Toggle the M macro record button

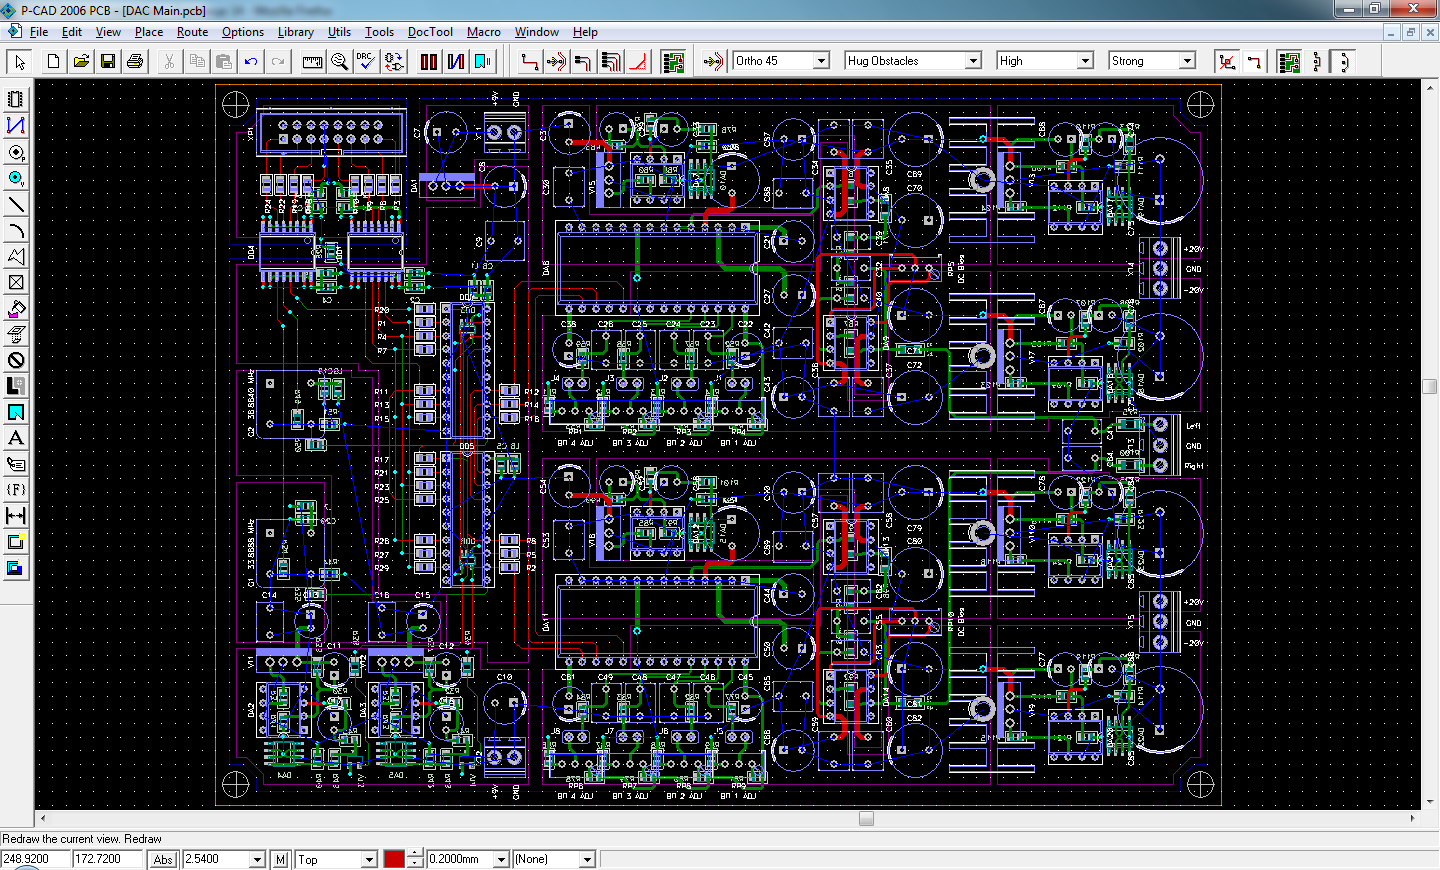pyautogui.click(x=281, y=859)
